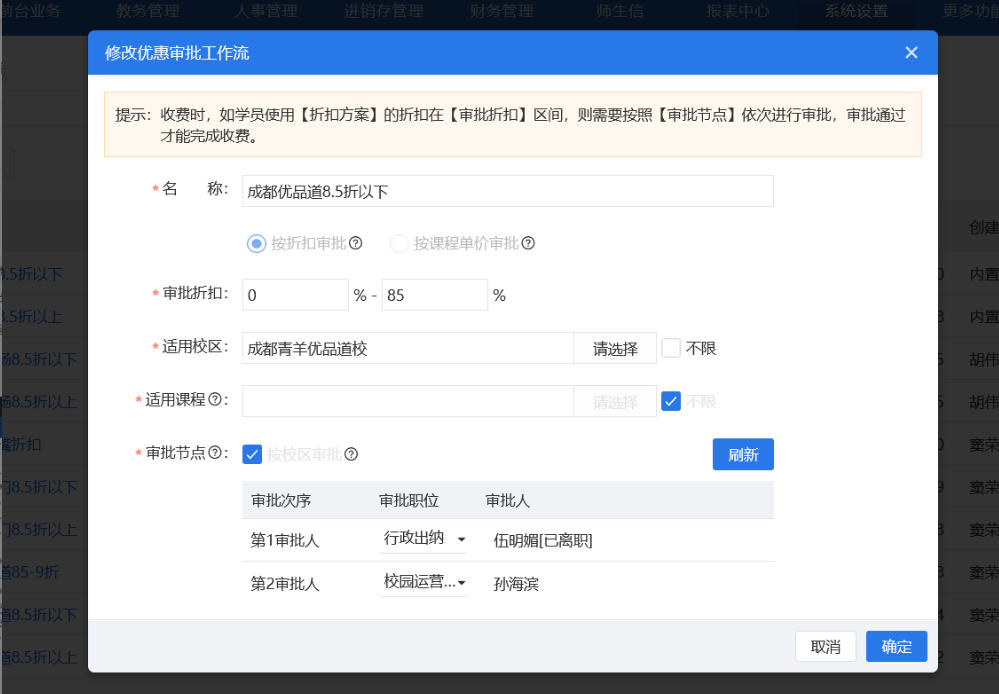This screenshot has height=694, width=999.
Task: Open the 教务管理 menu
Action: (x=148, y=11)
